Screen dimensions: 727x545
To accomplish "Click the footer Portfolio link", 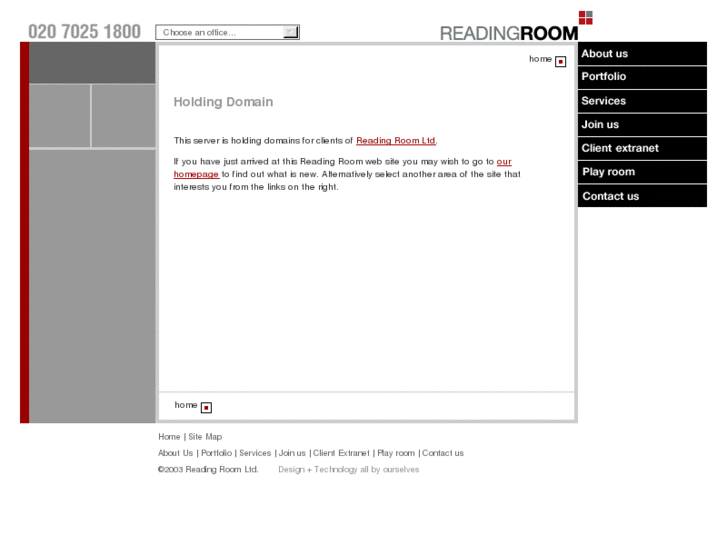I will pyautogui.click(x=217, y=453).
